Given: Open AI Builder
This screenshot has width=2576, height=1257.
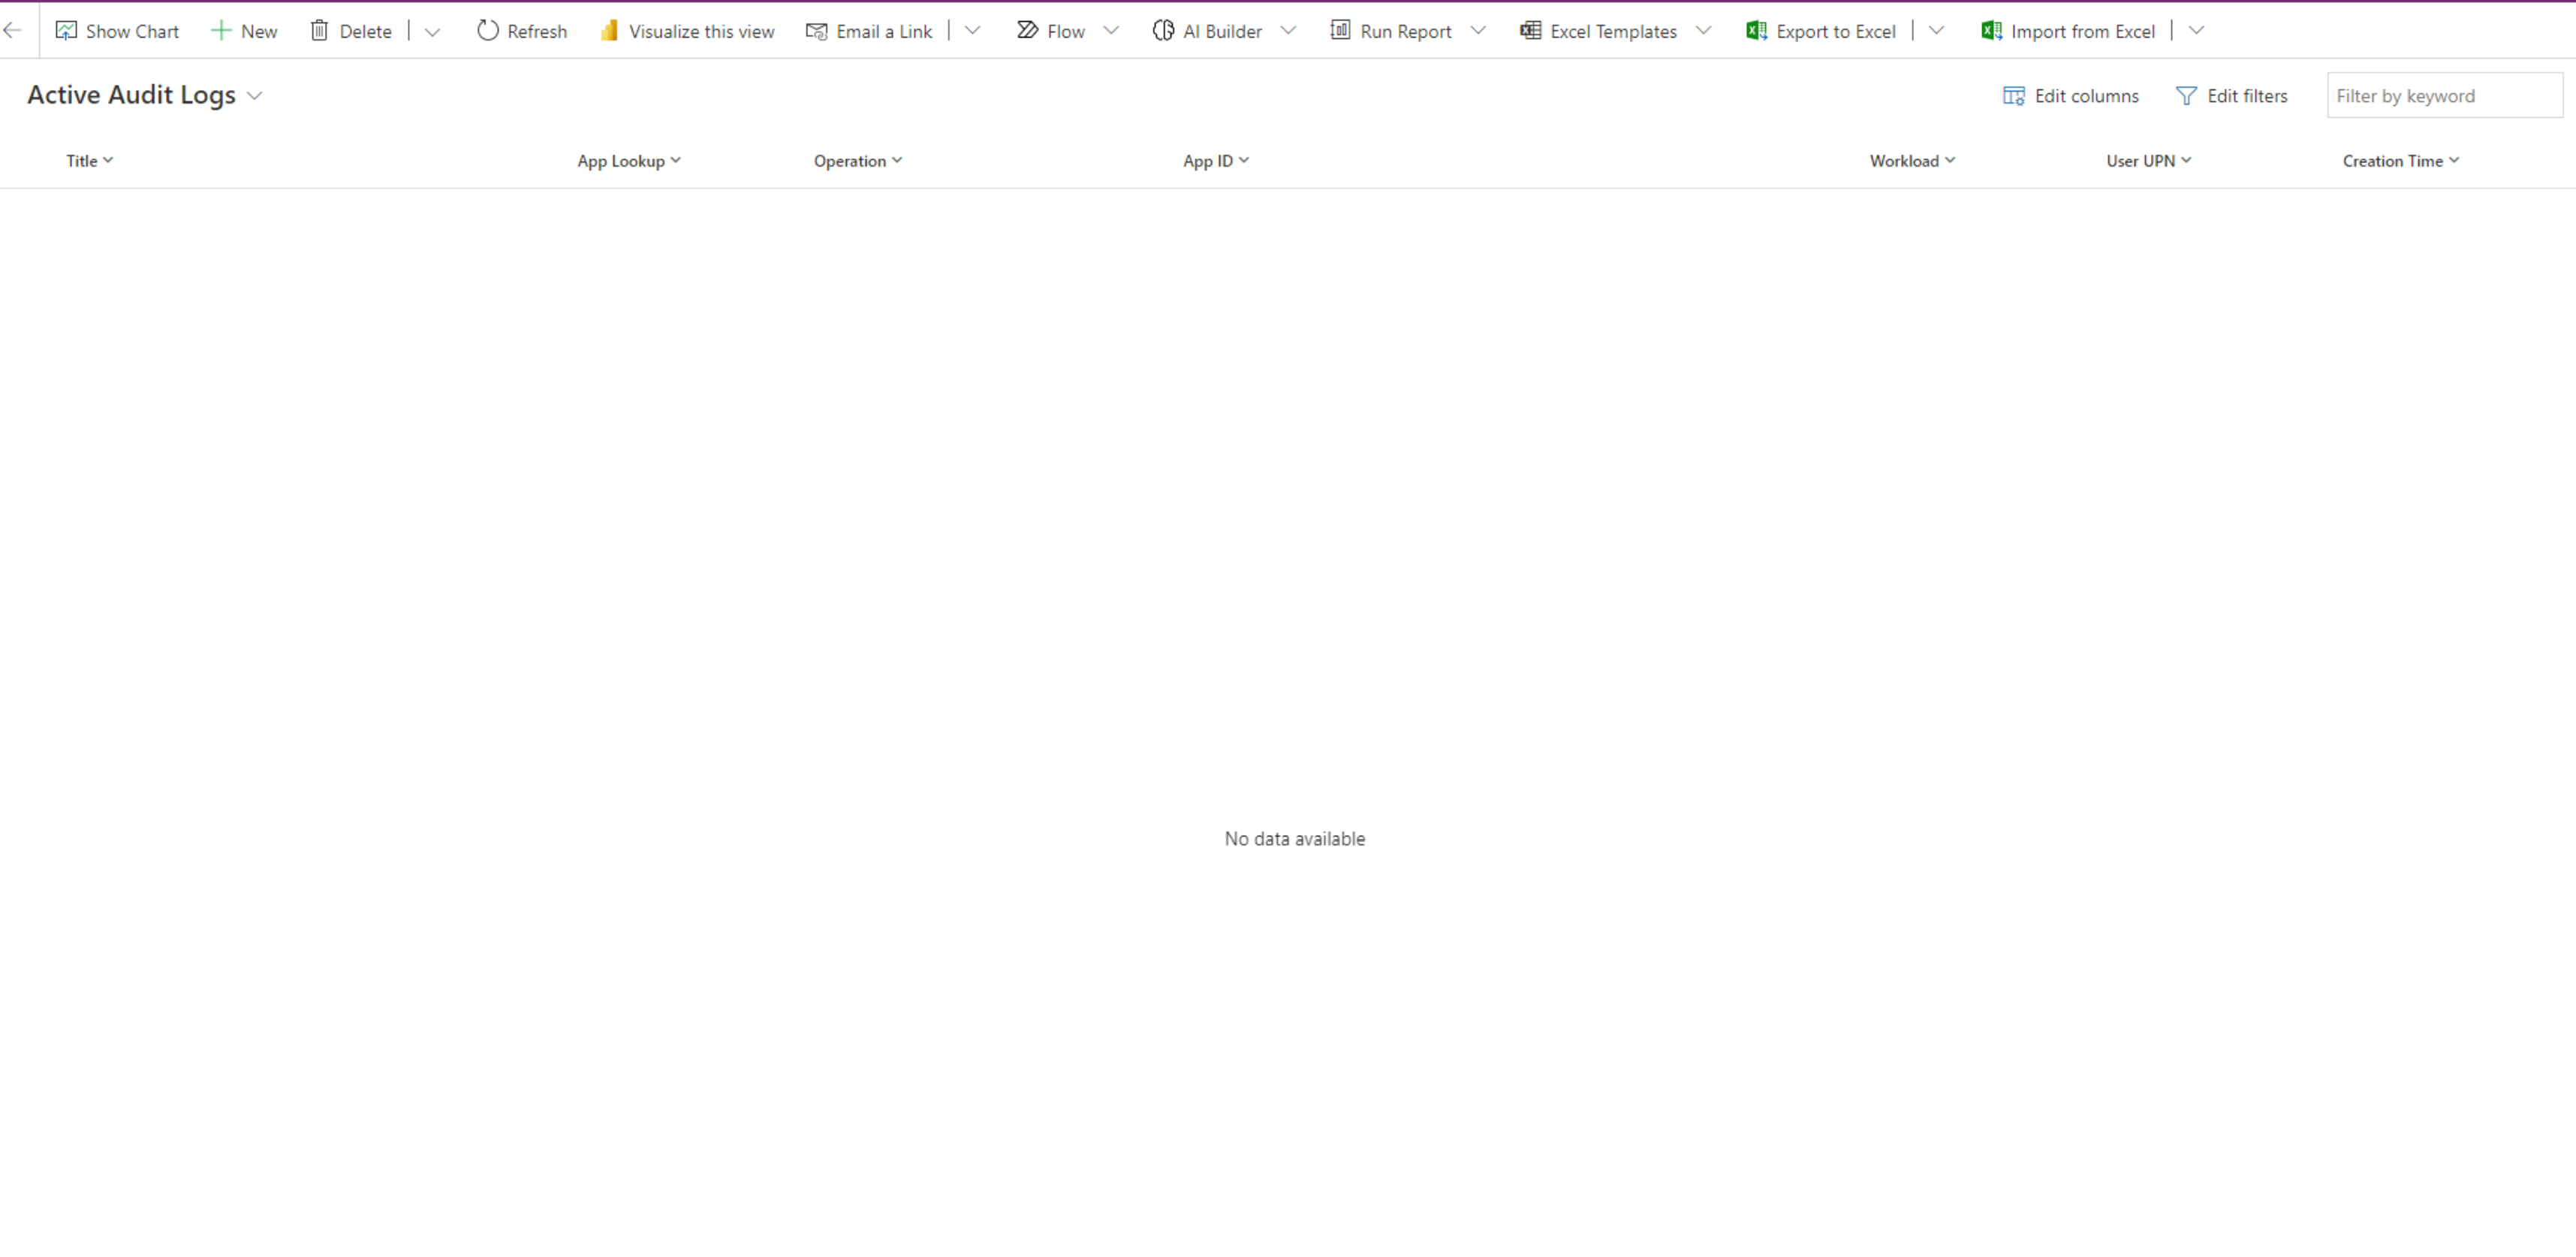Looking at the screenshot, I should click(1163, 30).
